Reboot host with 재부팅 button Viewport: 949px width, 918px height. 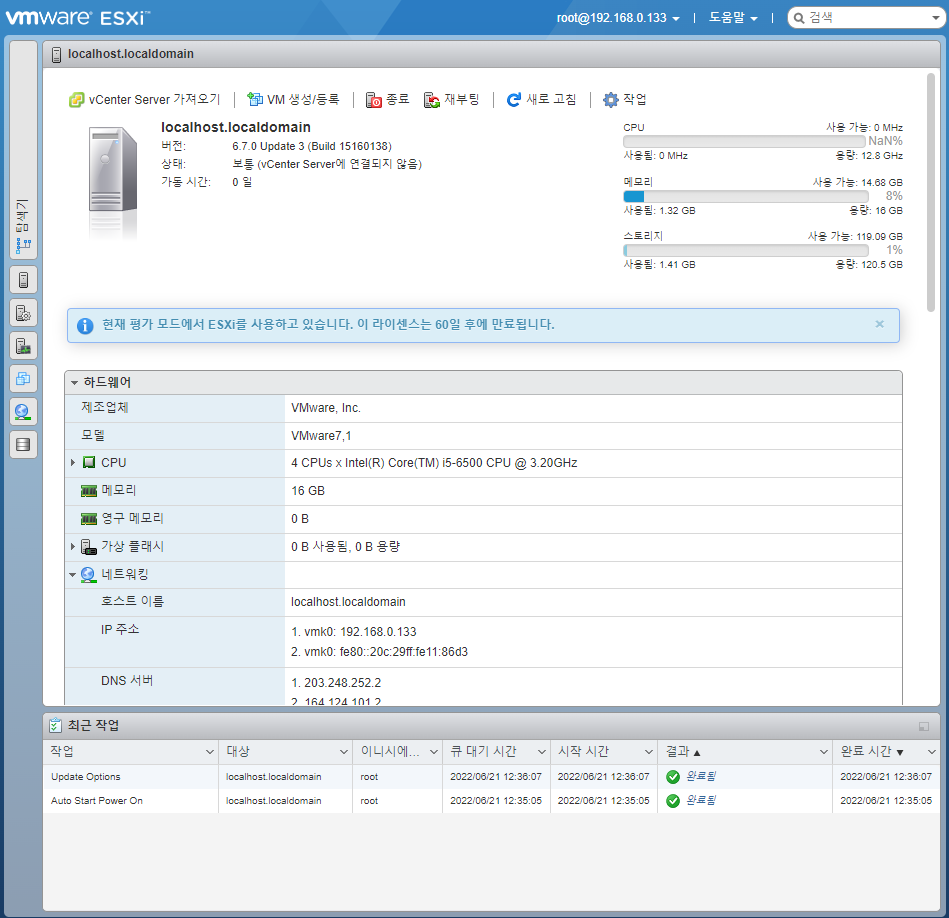point(452,99)
